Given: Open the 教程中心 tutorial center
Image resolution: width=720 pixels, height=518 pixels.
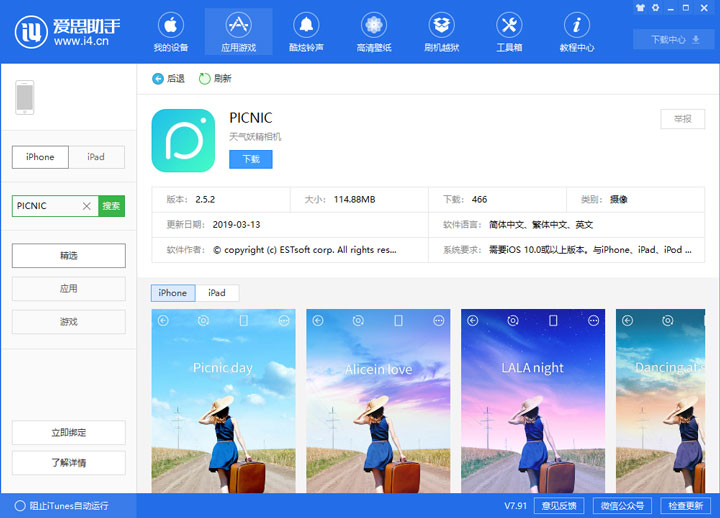Looking at the screenshot, I should point(577,32).
